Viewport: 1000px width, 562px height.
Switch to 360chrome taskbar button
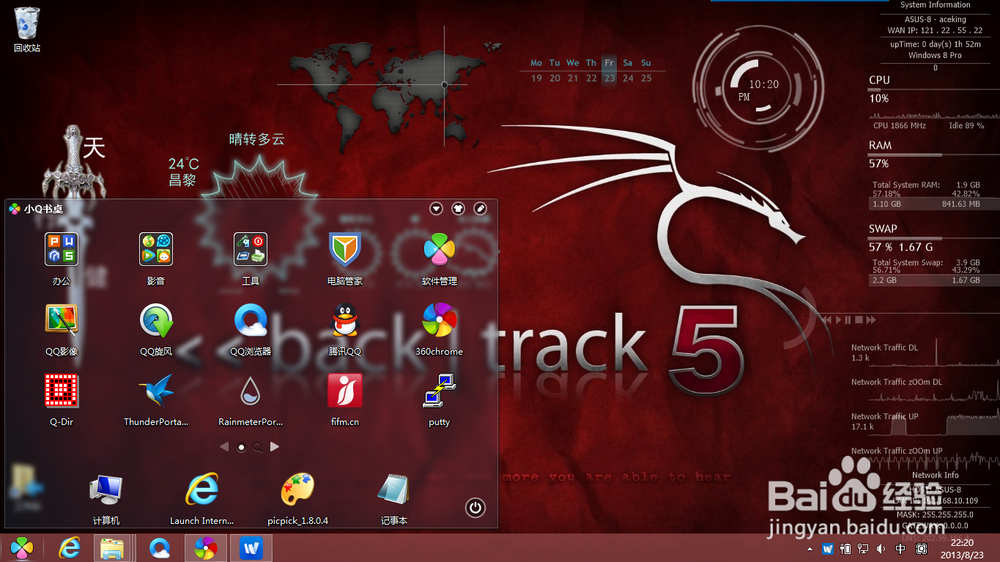205,548
